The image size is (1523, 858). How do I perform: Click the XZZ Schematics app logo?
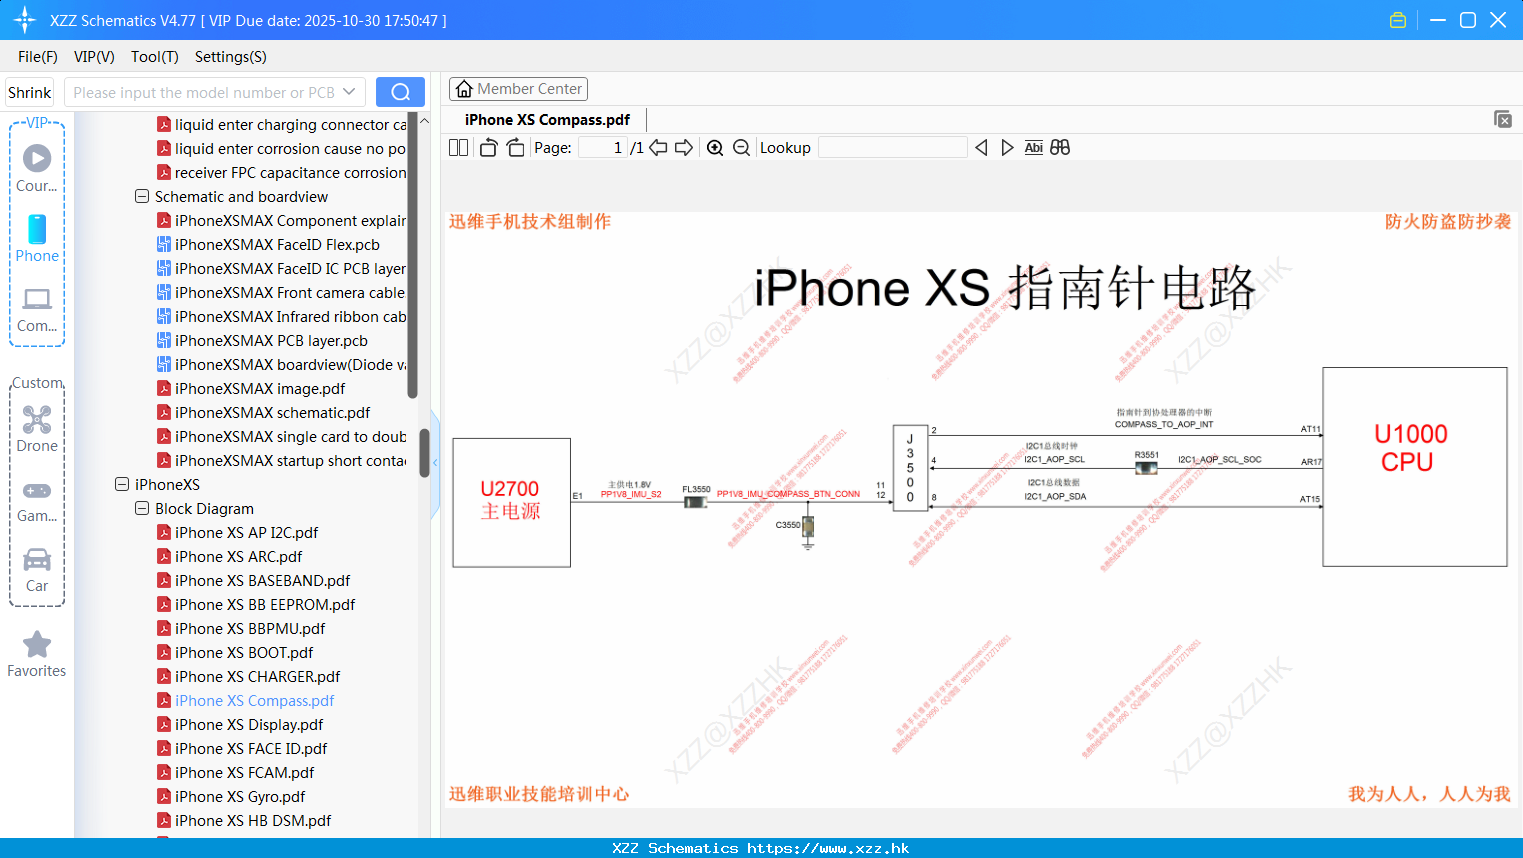click(x=24, y=20)
